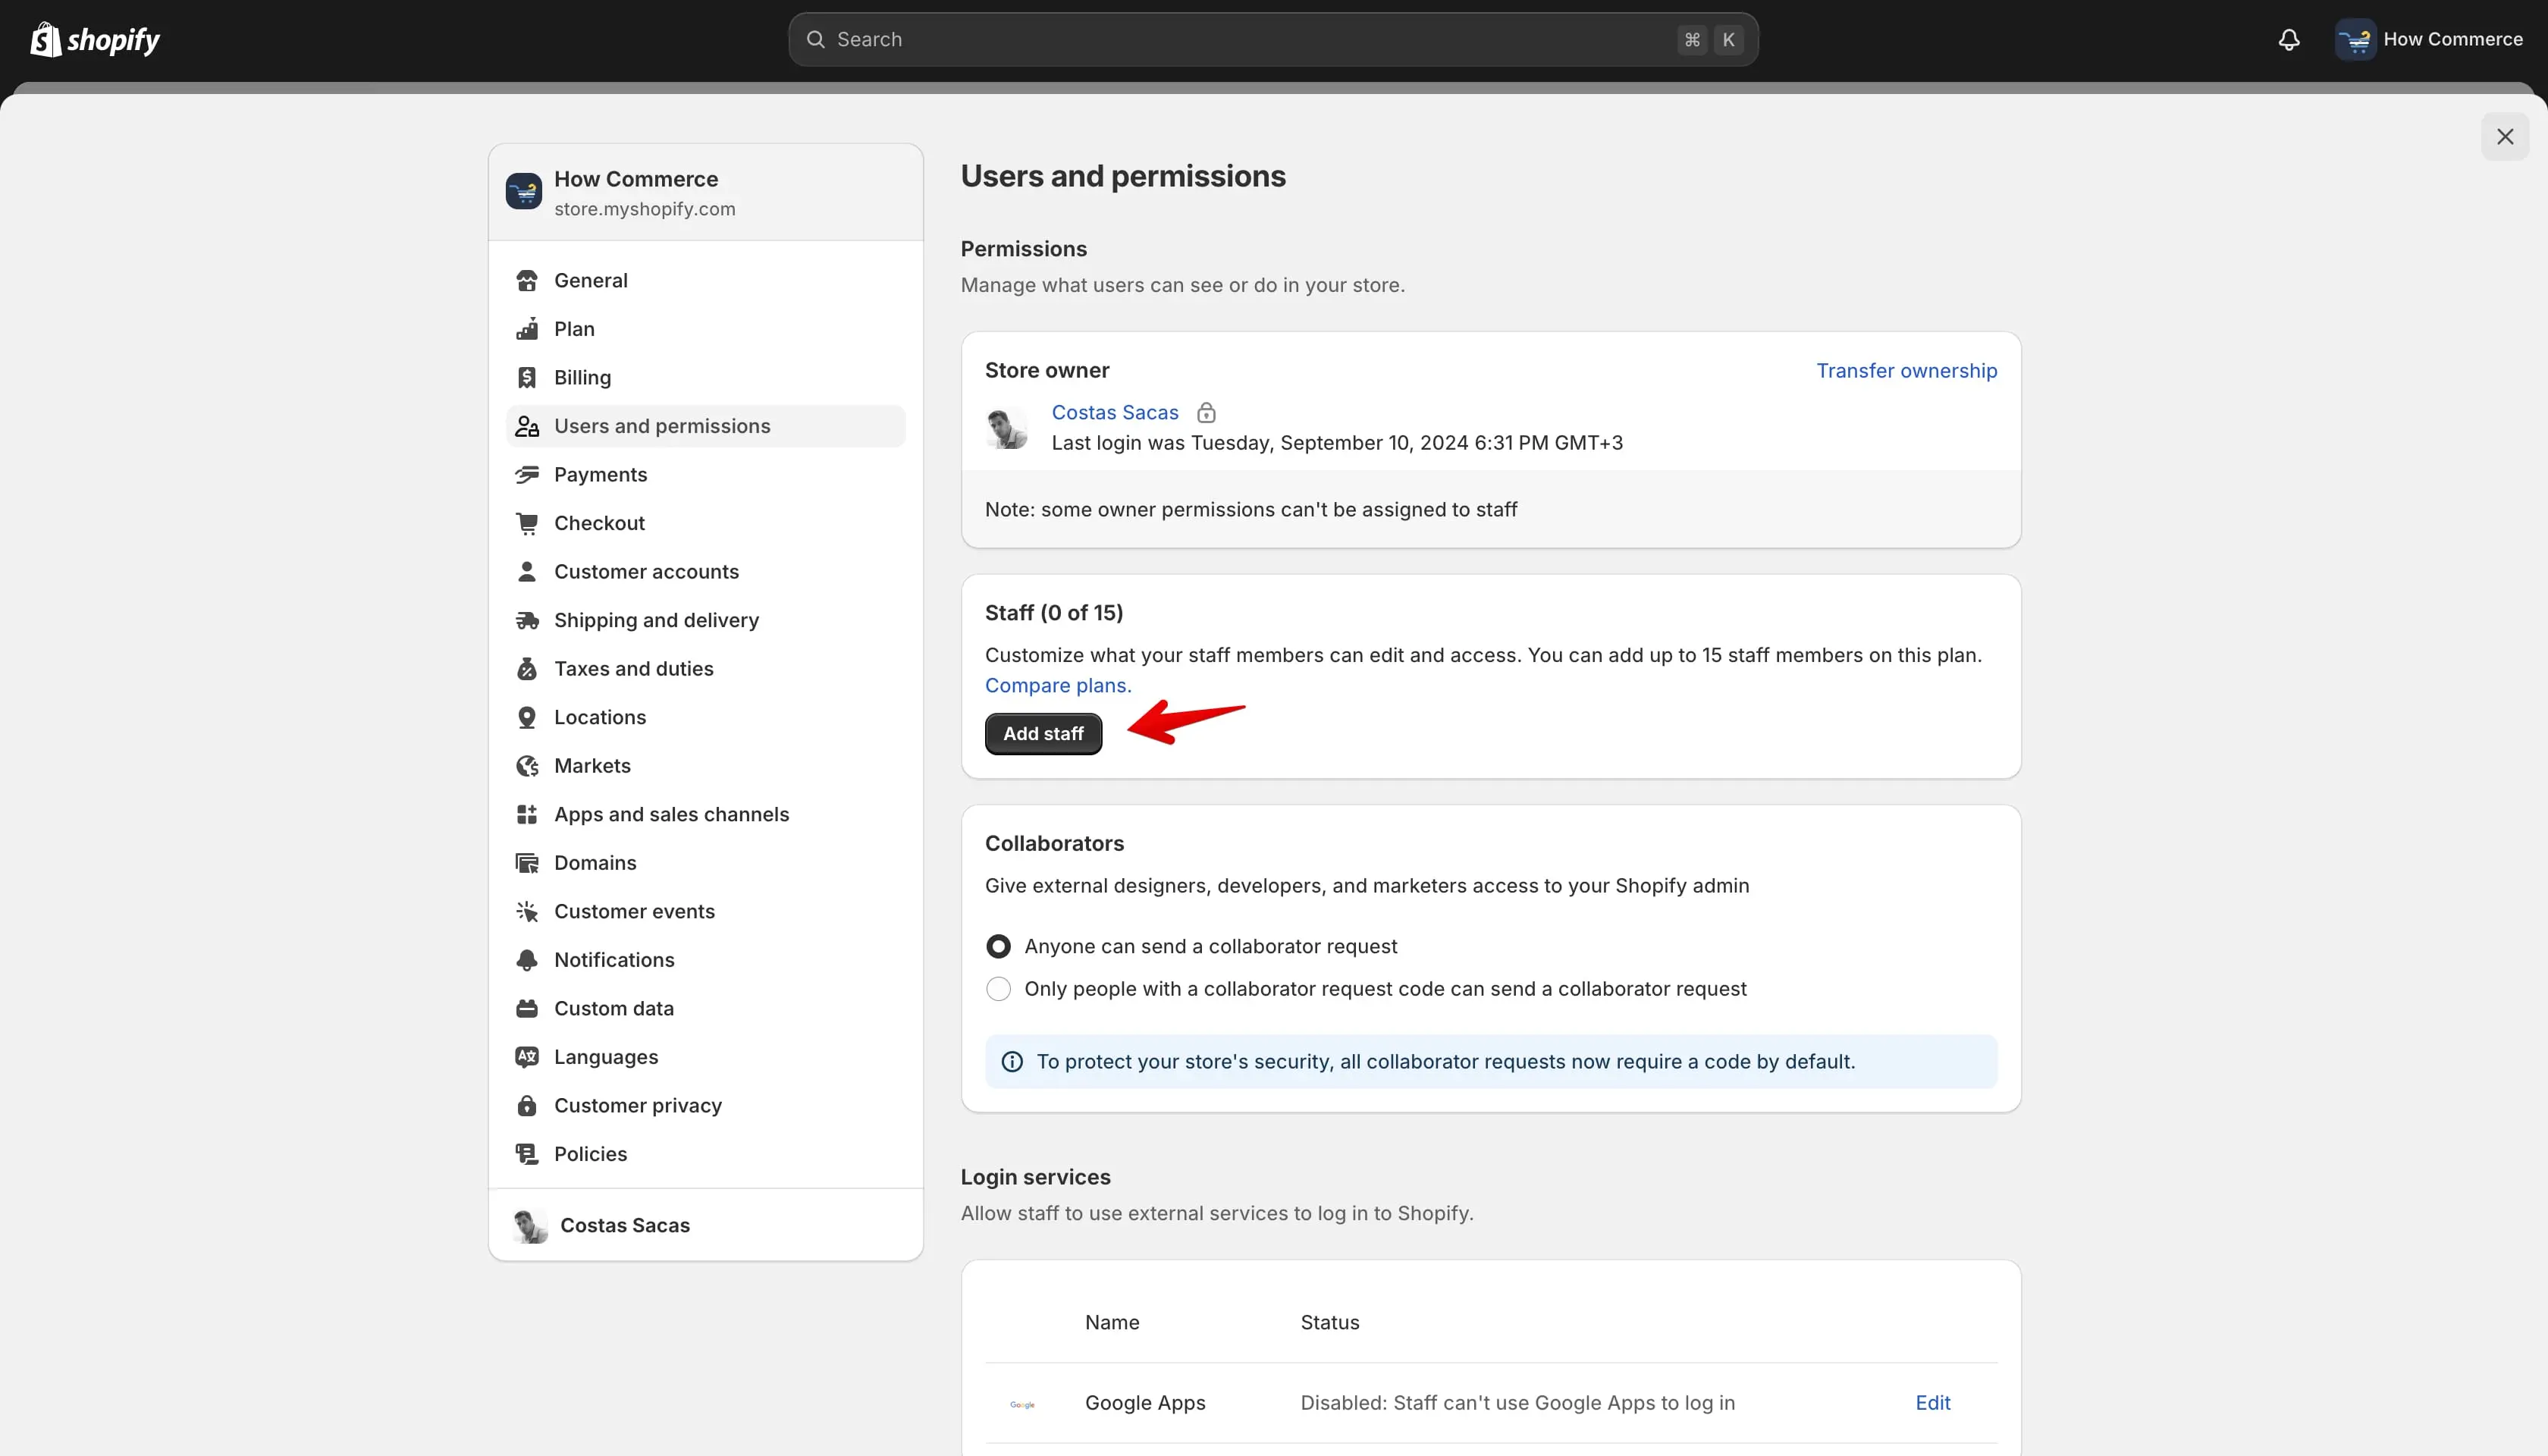Image resolution: width=2548 pixels, height=1456 pixels.
Task: Go to the Markets settings page
Action: coord(706,766)
